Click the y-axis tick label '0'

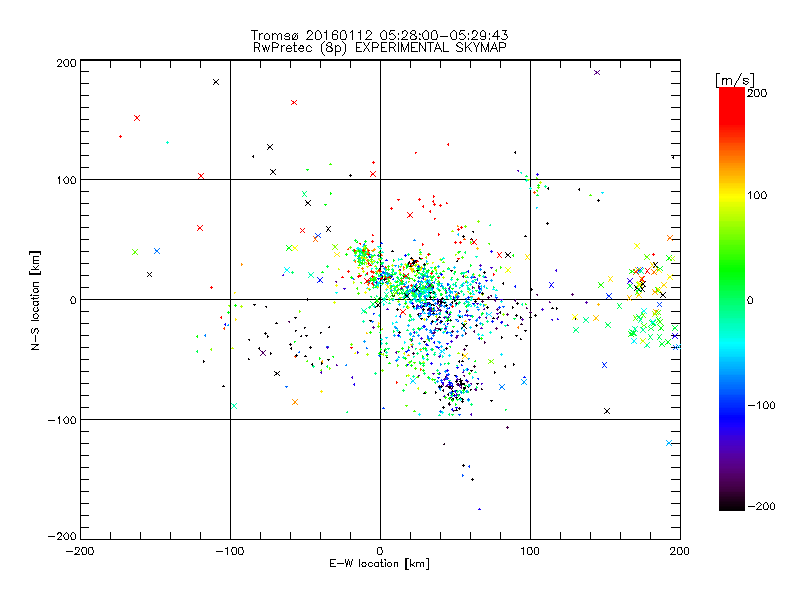pyautogui.click(x=73, y=300)
